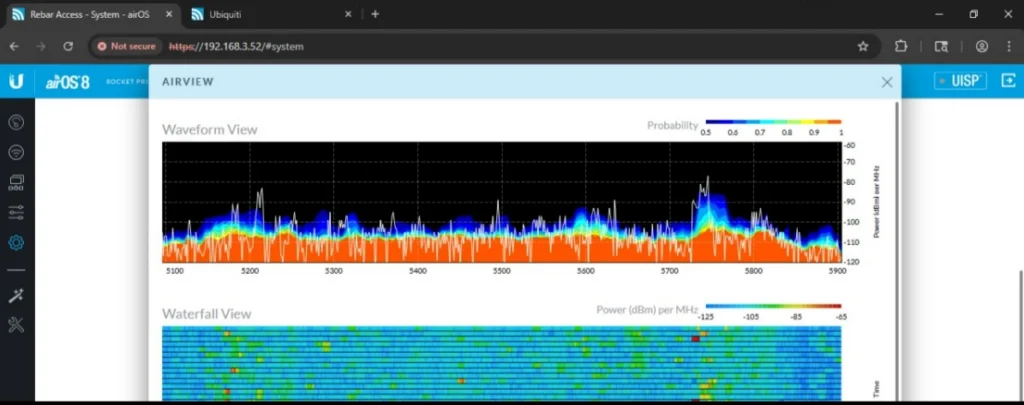Go forward in browser history
Image resolution: width=1024 pixels, height=405 pixels.
tap(41, 46)
